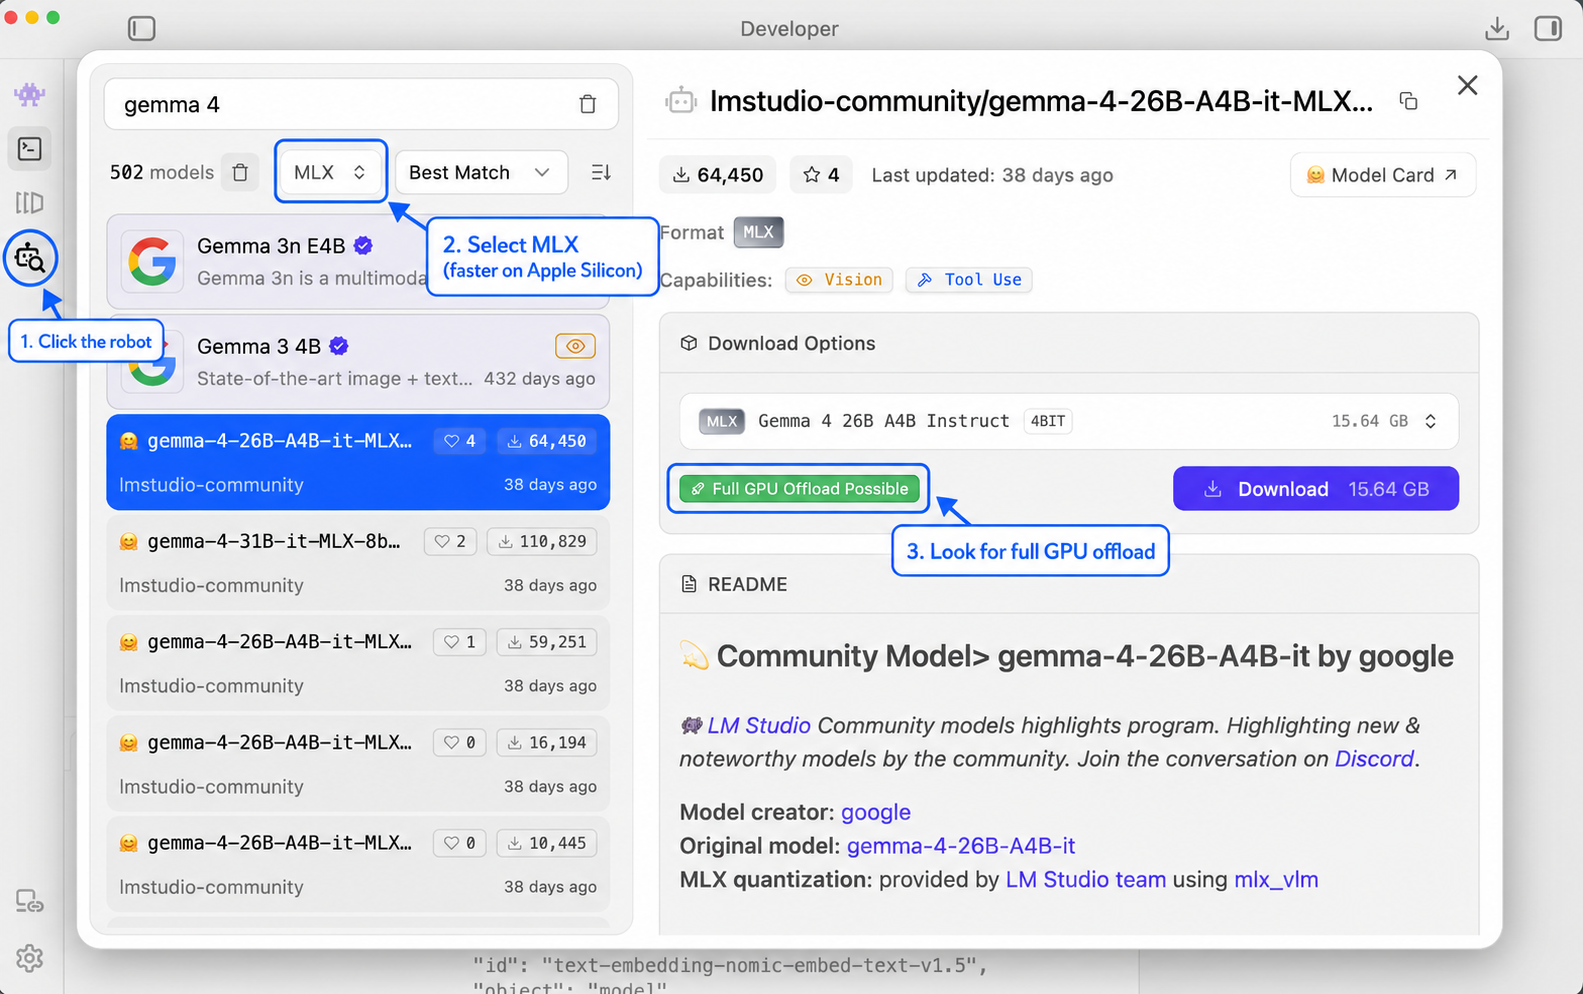Viewport: 1583px width, 994px height.
Task: Toggle the left sidebar panel in title bar
Action: [x=142, y=29]
